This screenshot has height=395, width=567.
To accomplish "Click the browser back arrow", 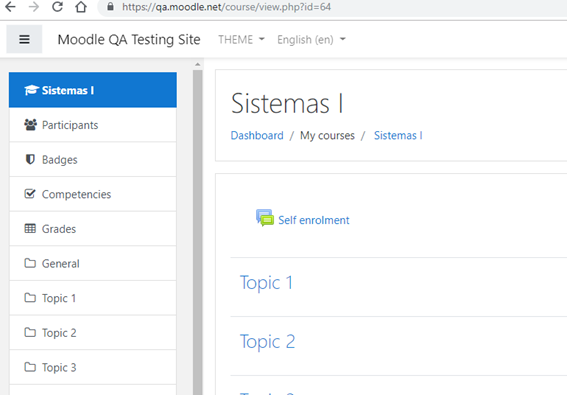I will (10, 7).
